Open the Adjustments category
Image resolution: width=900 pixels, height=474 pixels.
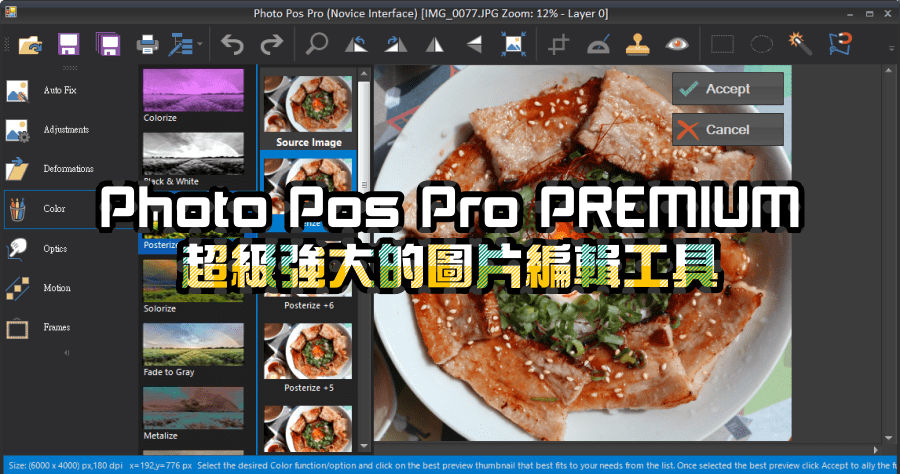pos(48,130)
